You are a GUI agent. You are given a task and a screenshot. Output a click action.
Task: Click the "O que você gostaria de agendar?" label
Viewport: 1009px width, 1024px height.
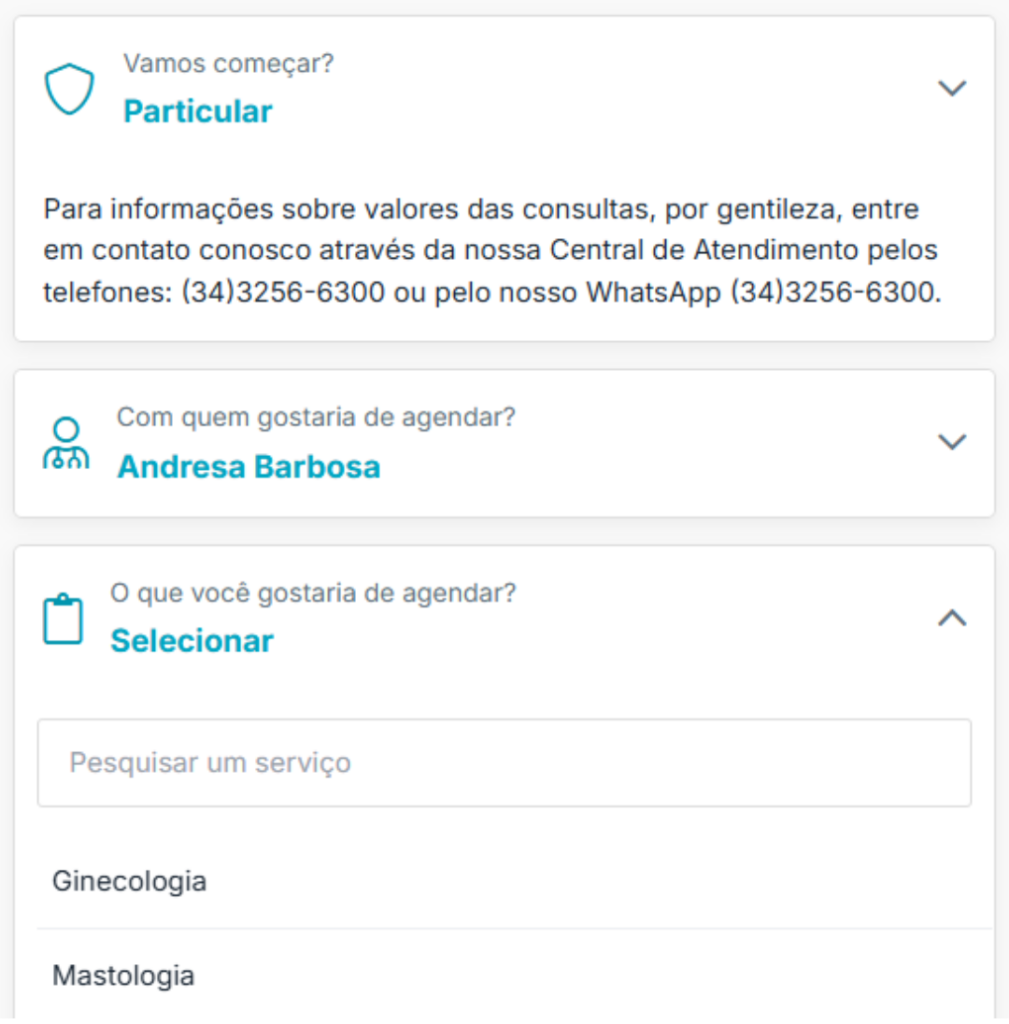click(313, 593)
